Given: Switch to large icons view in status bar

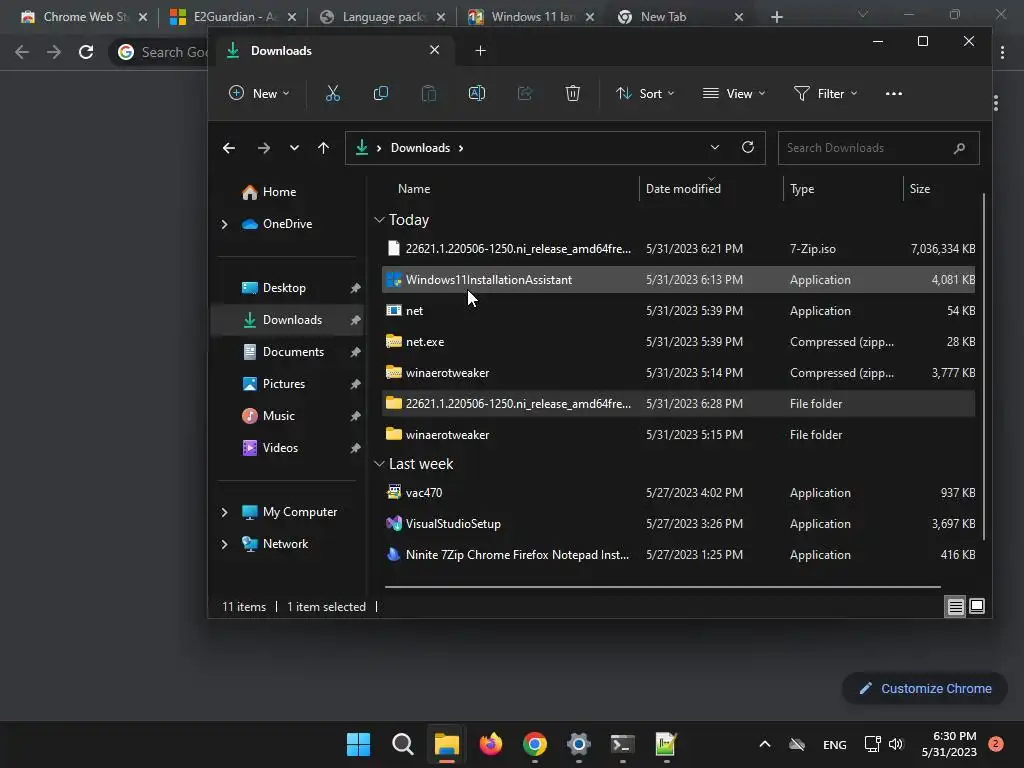Looking at the screenshot, I should tap(977, 606).
